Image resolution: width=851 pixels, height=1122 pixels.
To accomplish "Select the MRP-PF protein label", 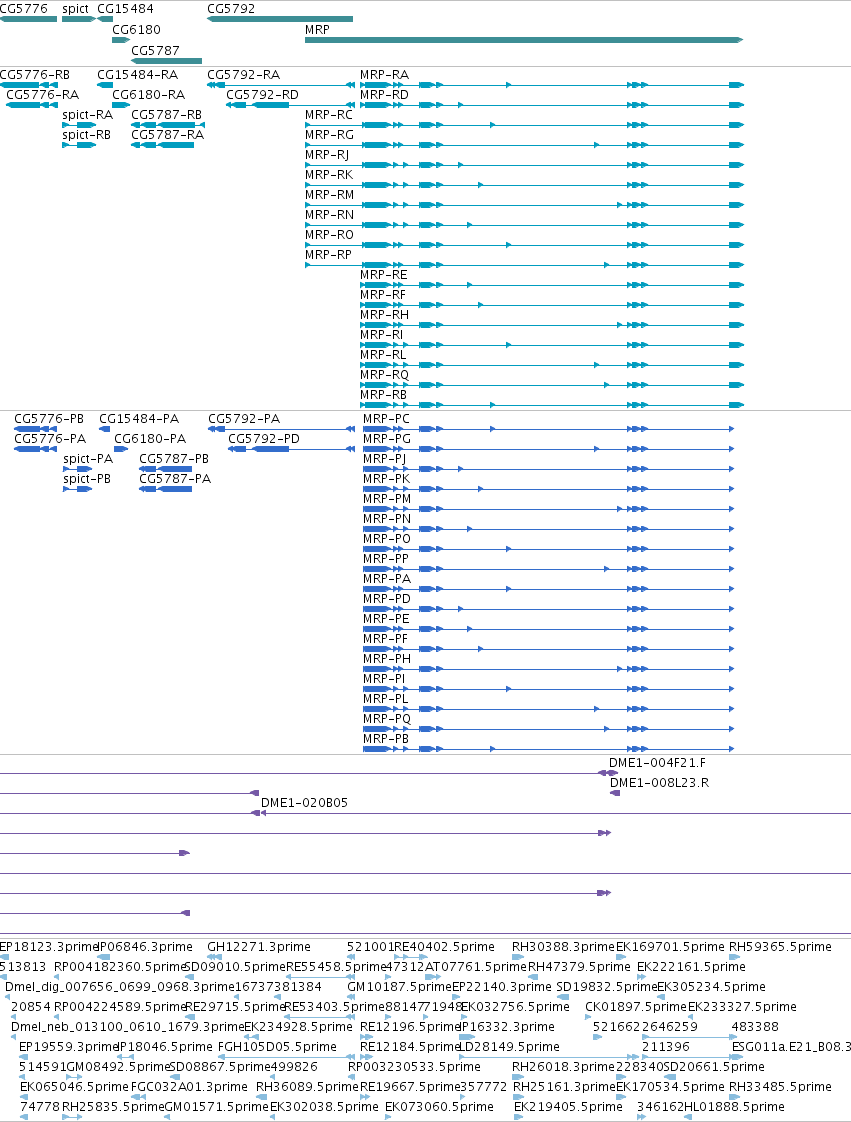I will point(385,639).
